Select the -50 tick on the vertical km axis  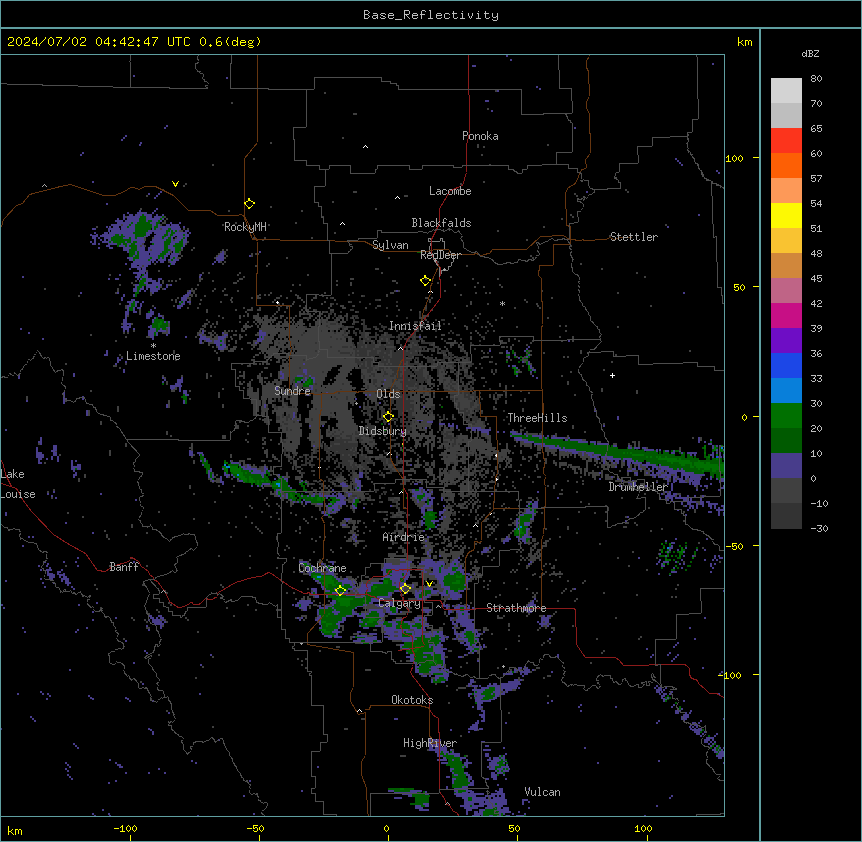[x=734, y=546]
